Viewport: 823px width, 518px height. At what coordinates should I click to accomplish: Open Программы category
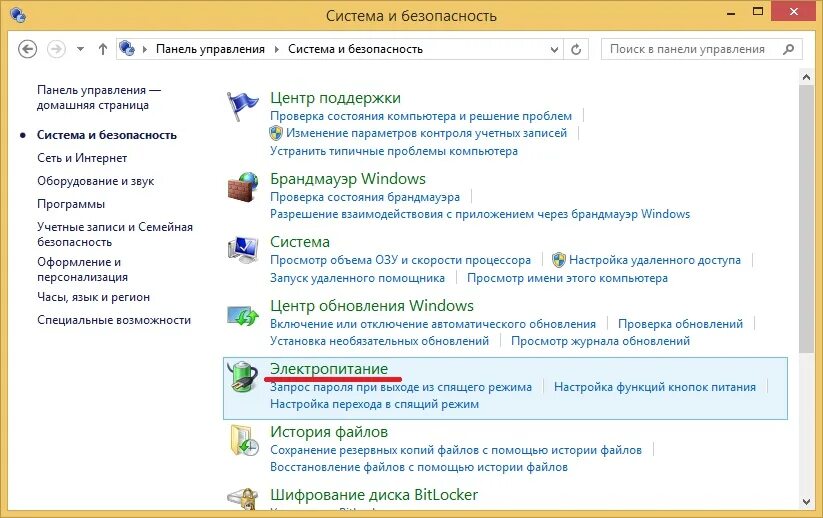[x=71, y=204]
